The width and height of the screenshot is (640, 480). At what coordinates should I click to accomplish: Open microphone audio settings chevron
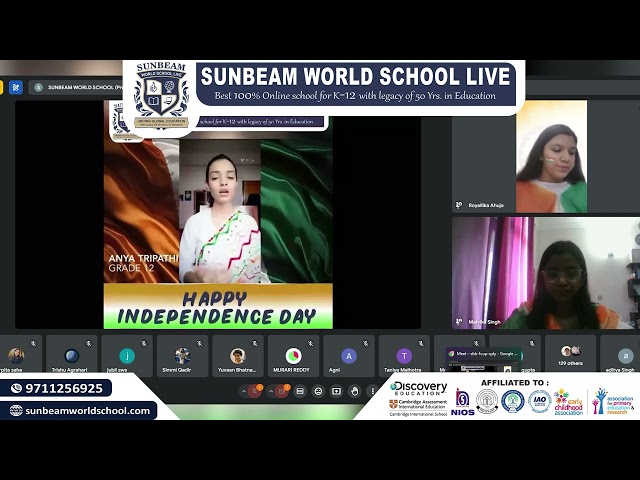(244, 391)
